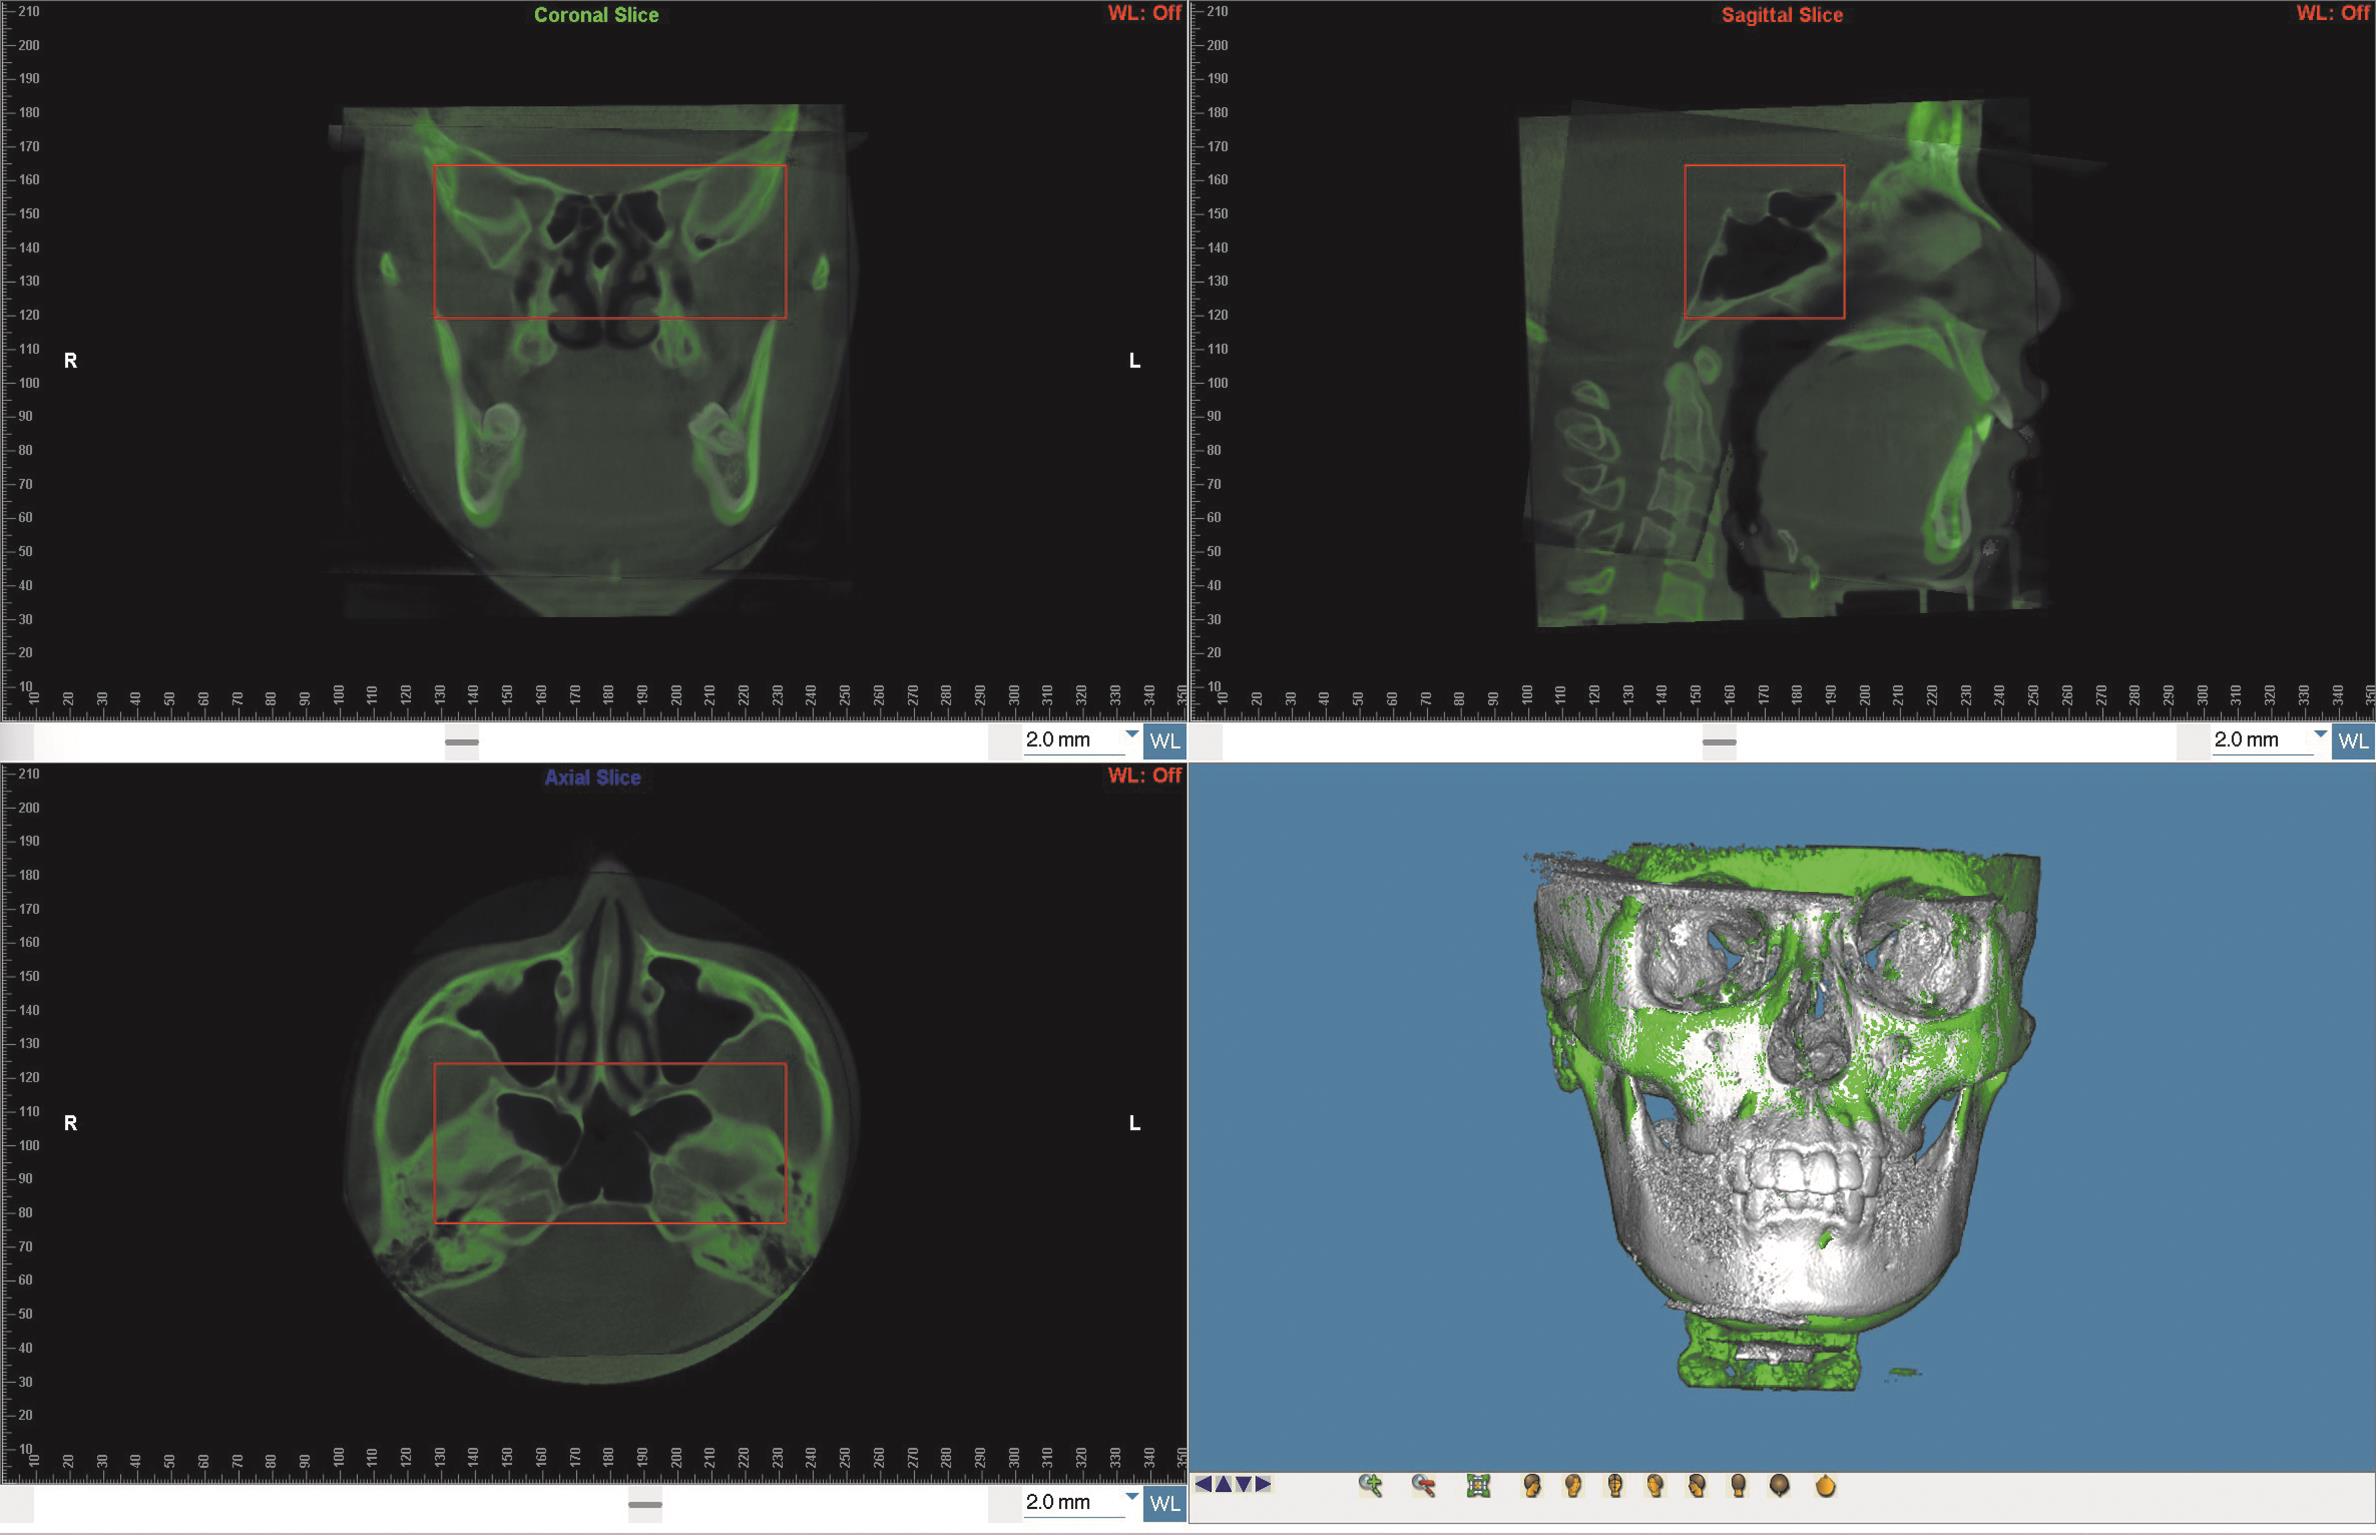This screenshot has width=2376, height=1535.
Task: Select the front-facing head view icon
Action: tap(1614, 1486)
